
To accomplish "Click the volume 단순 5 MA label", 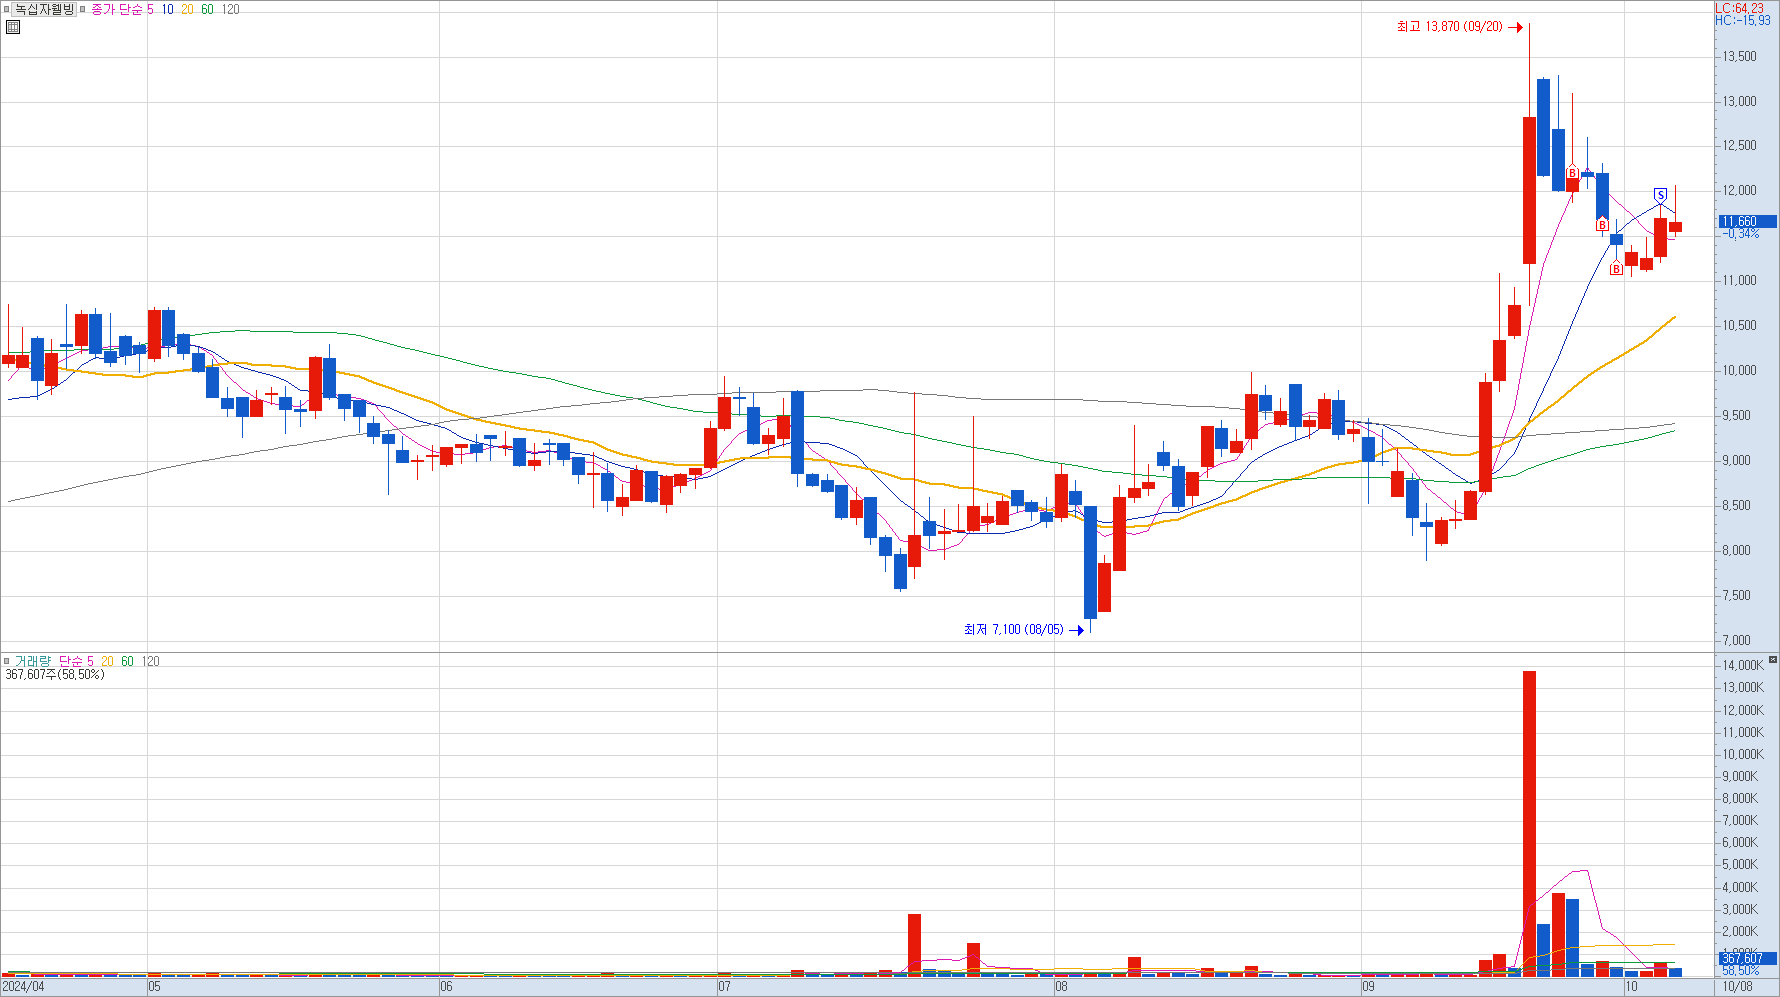I will pos(76,661).
